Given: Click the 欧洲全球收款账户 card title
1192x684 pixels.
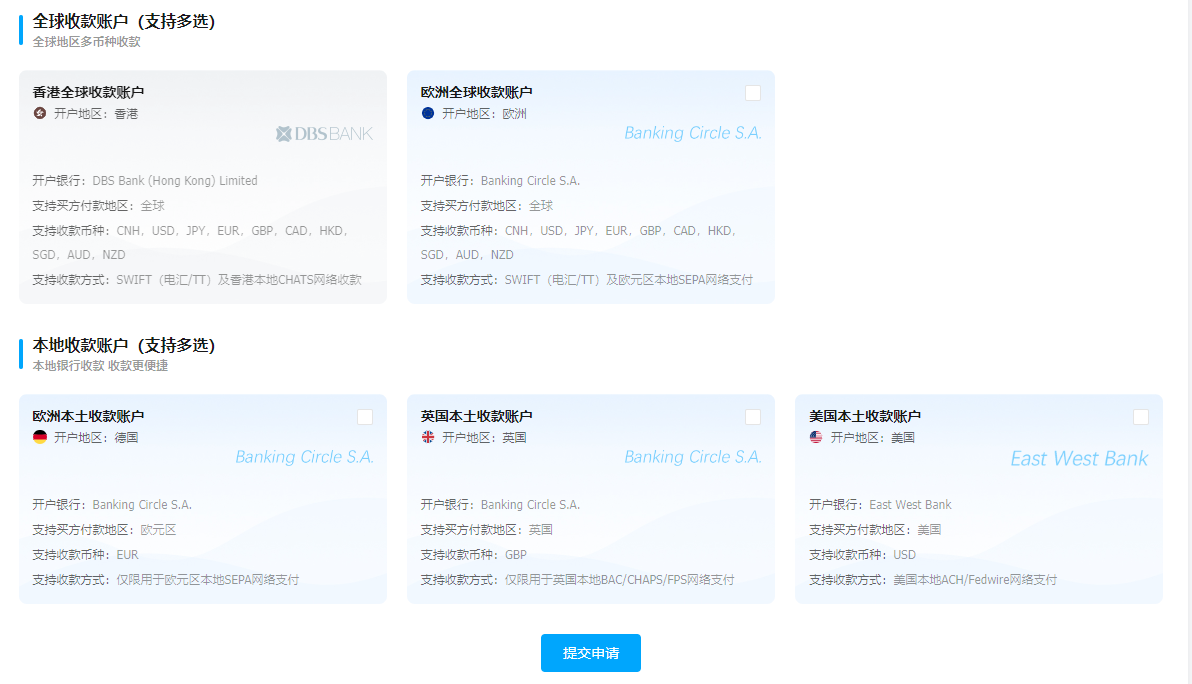Looking at the screenshot, I should (x=477, y=92).
